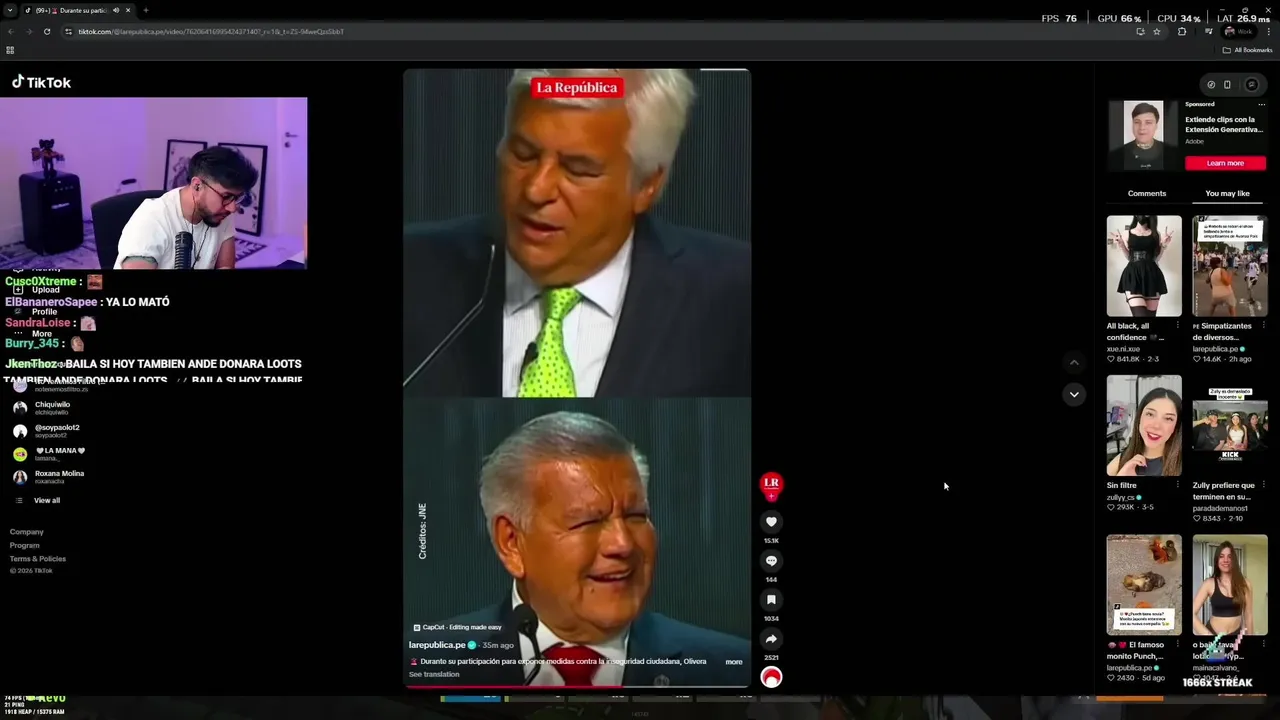Mute the tab using its speaker icon
This screenshot has height=720, width=1280.
115,10
